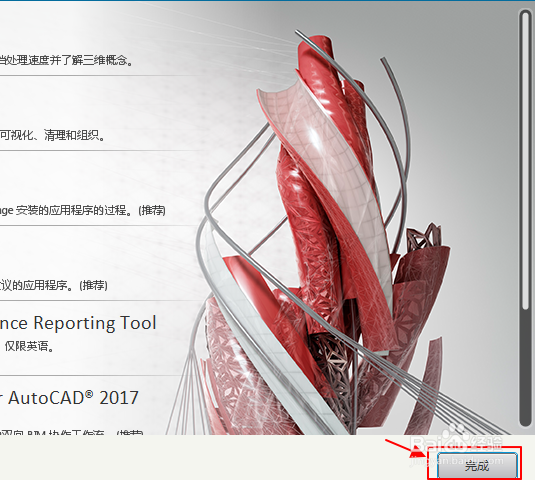Select the Reporting Tool heading text
535x480 pixels.
pos(95,323)
